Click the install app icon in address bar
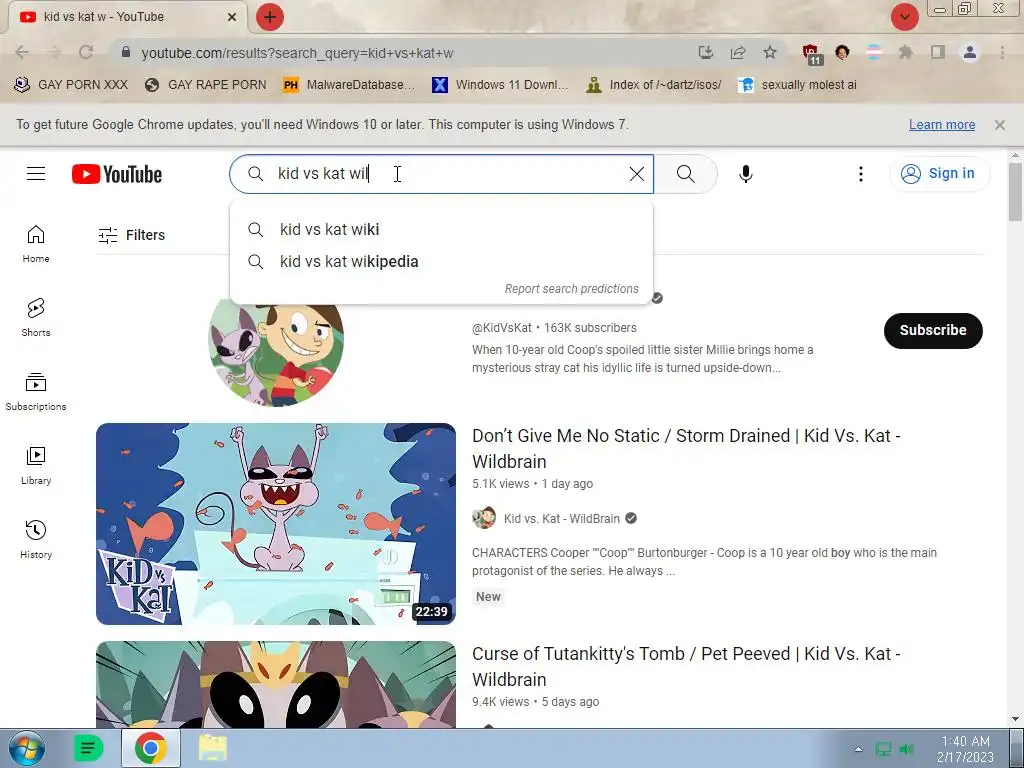The width and height of the screenshot is (1024, 768). pos(705,52)
